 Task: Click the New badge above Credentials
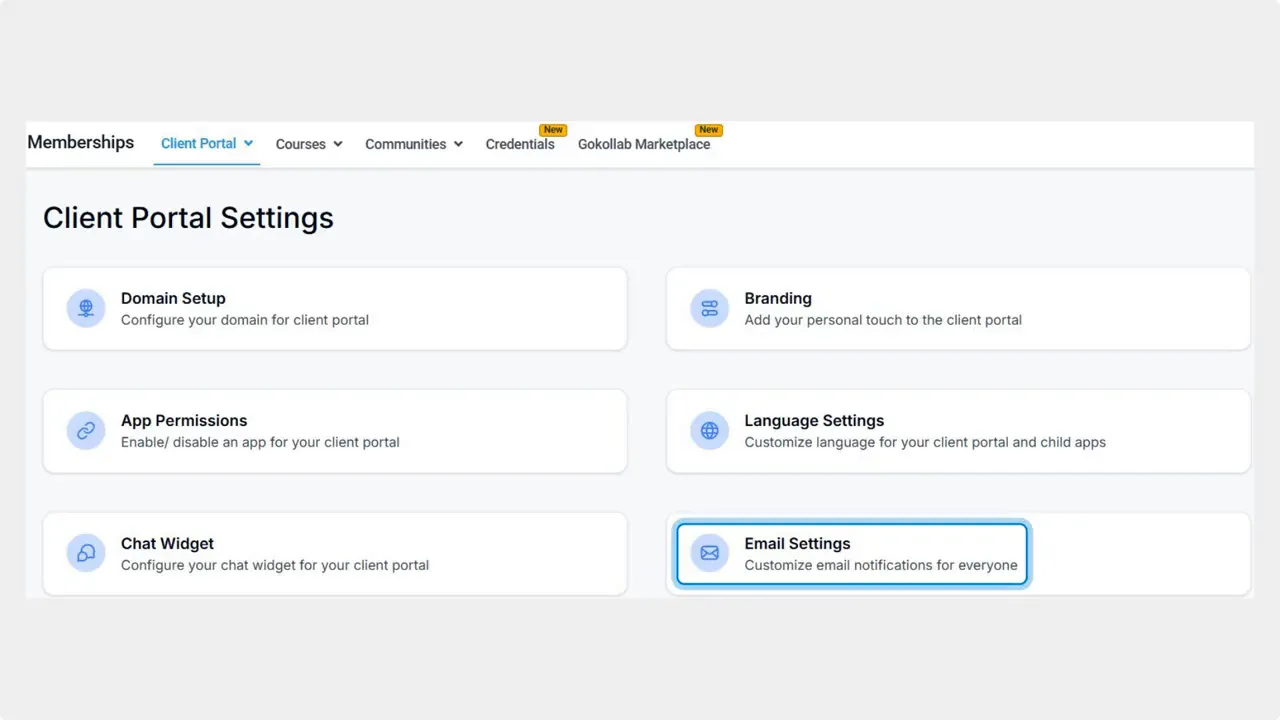553,129
